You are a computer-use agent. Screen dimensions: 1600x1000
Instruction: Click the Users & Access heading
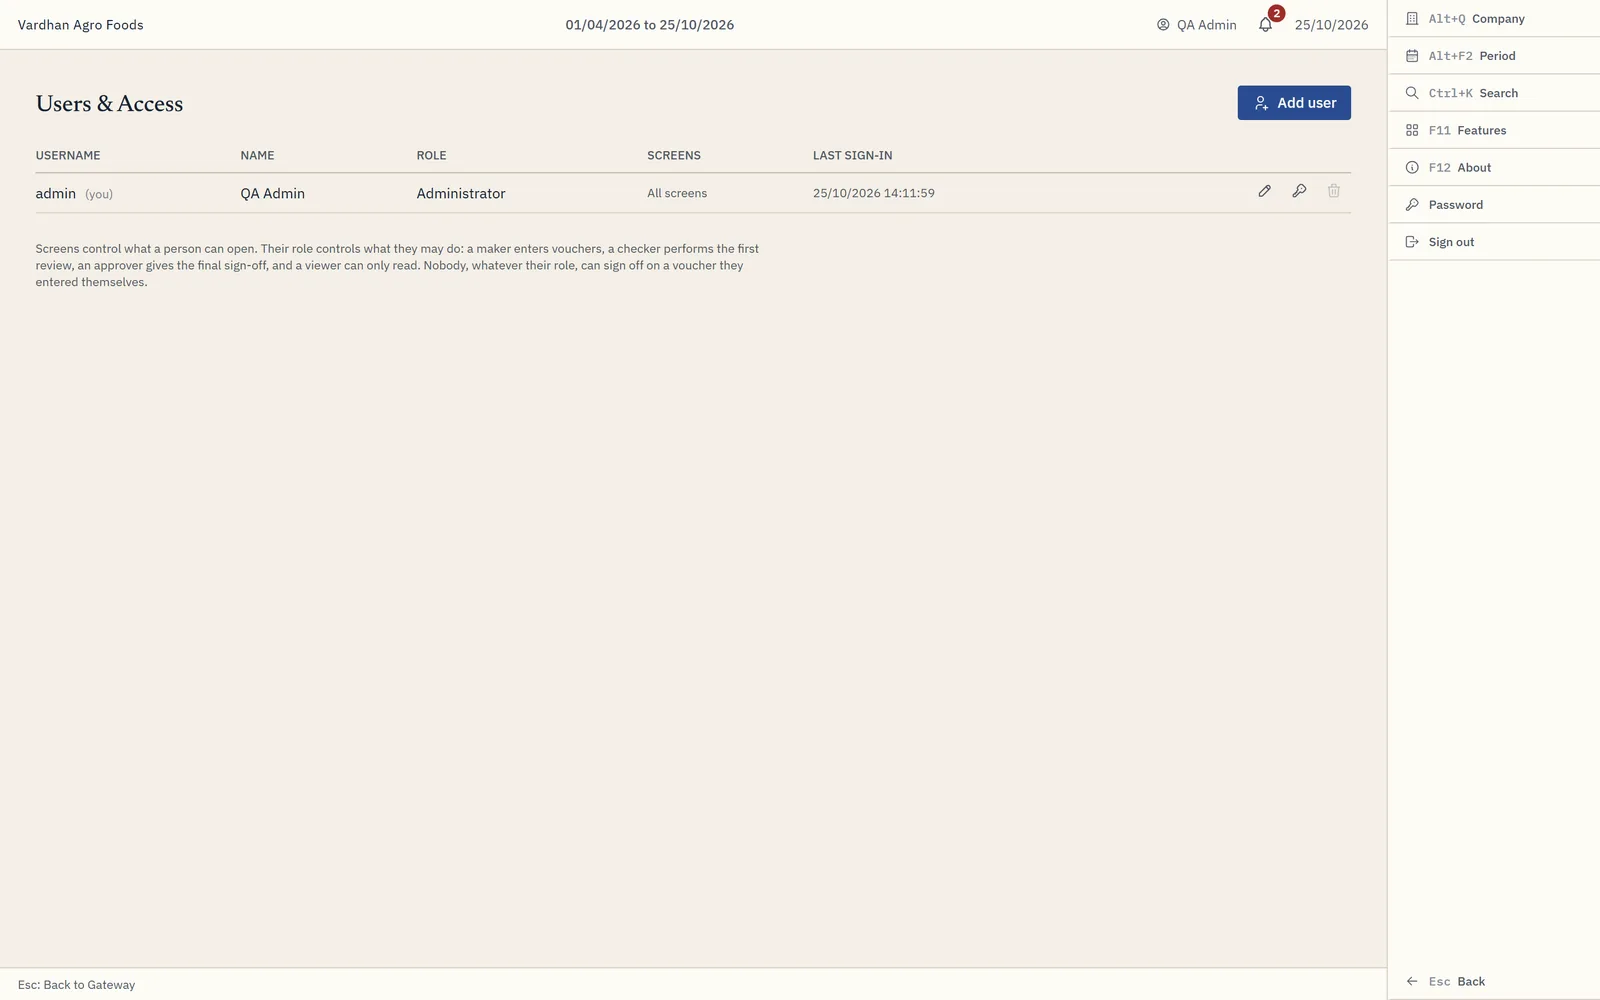[x=109, y=103]
